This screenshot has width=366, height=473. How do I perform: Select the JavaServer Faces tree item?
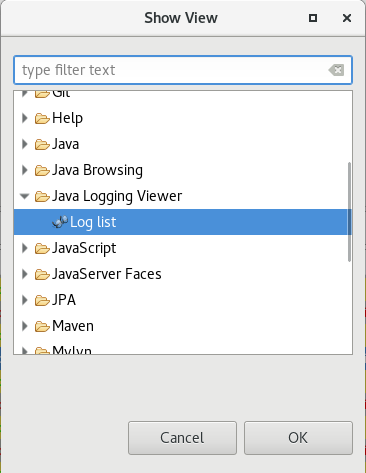click(107, 274)
